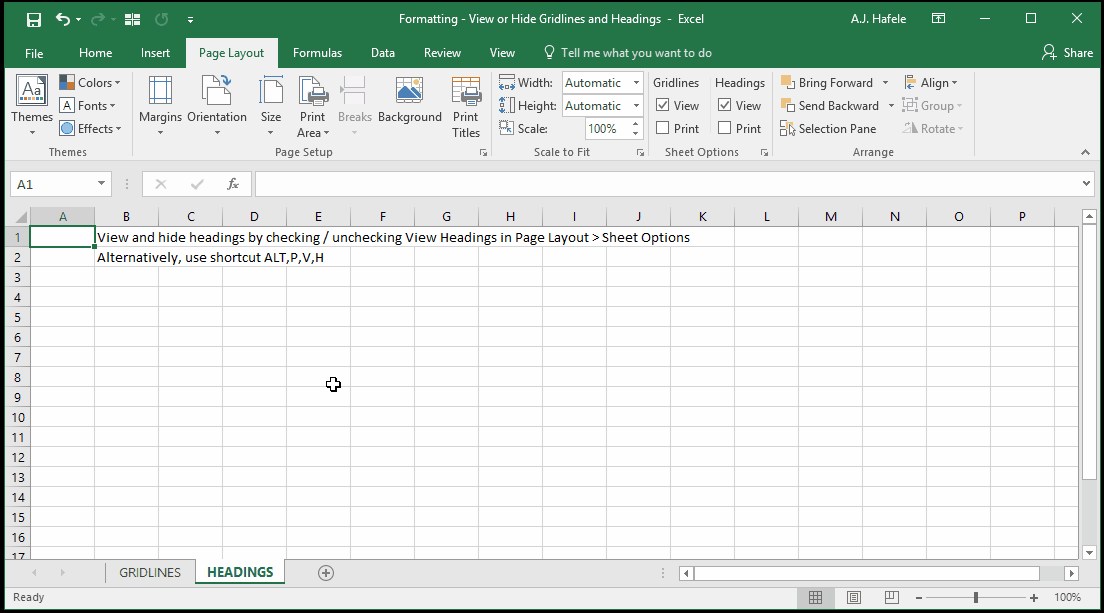Screen dimensions: 1104x613
Task: Open the Fonts theme dropdown
Action: point(88,106)
